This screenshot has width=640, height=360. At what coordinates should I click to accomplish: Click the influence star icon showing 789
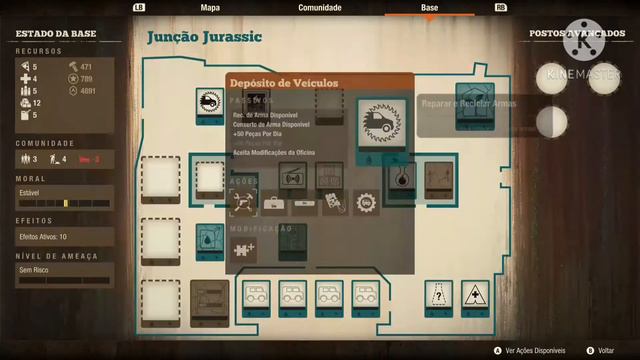[x=73, y=78]
